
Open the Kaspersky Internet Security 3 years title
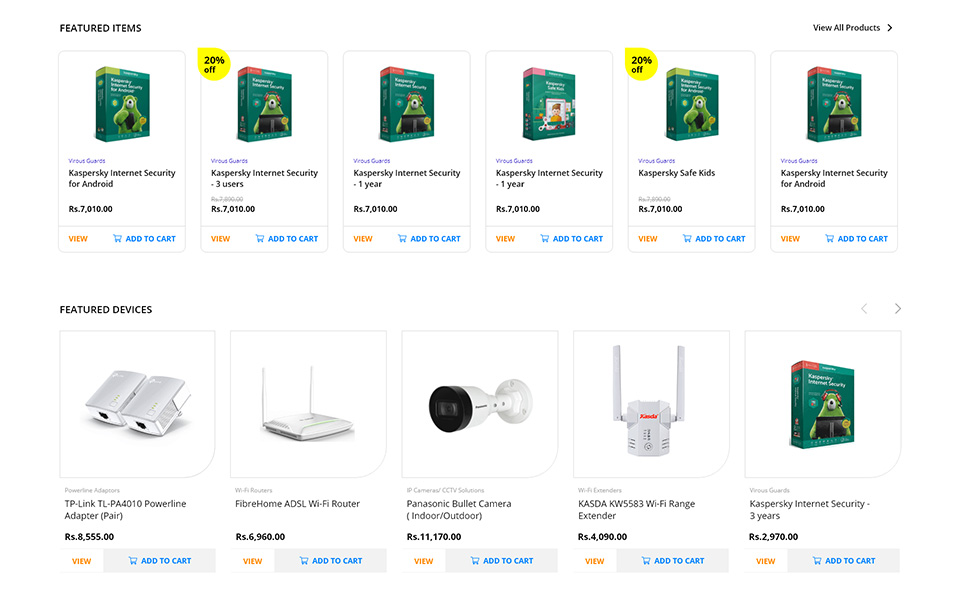point(809,509)
